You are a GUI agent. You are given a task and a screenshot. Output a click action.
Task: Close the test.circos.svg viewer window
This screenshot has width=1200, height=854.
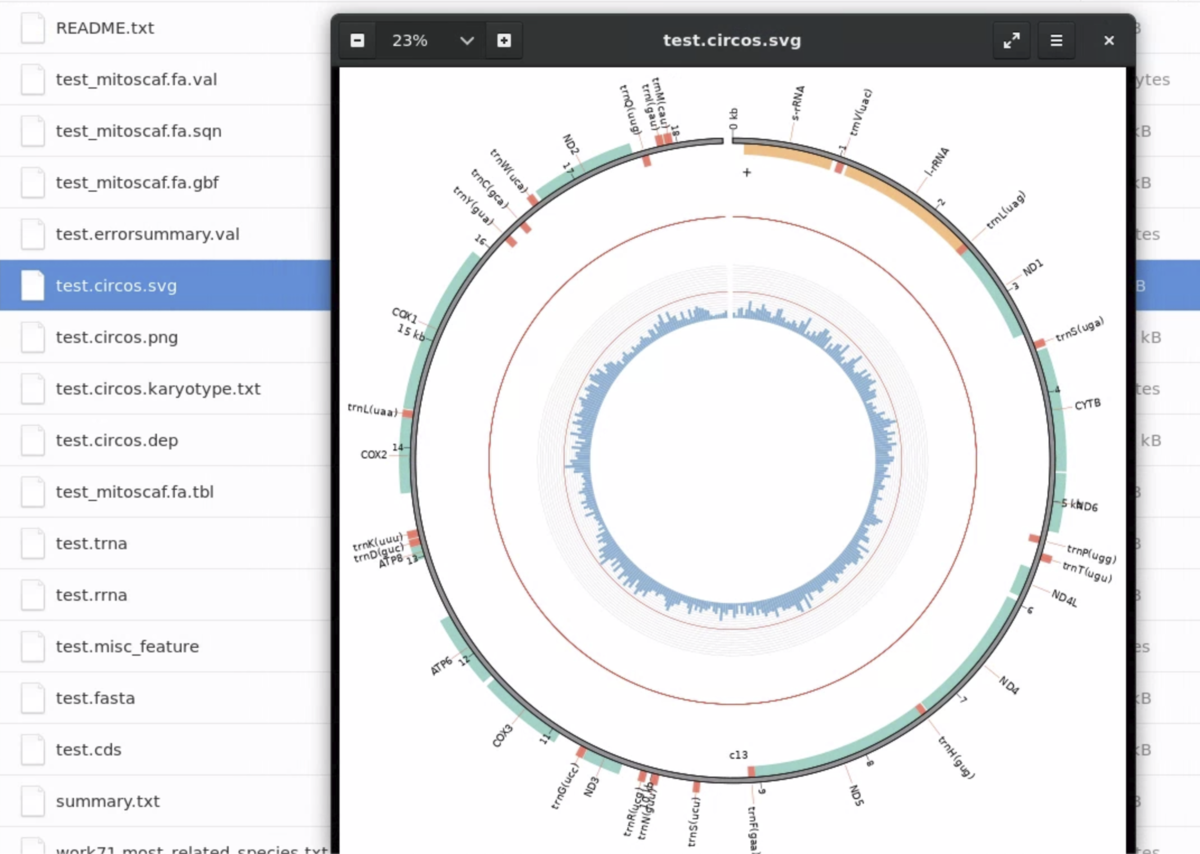click(x=1109, y=41)
